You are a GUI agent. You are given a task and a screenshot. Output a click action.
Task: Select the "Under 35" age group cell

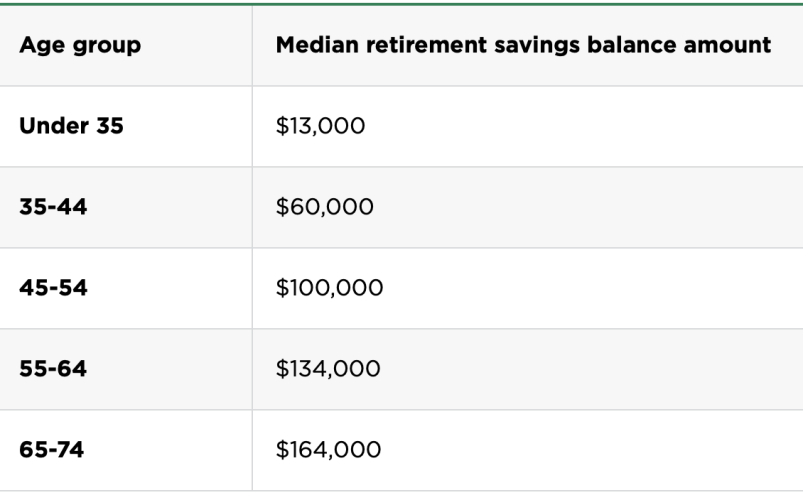click(71, 127)
